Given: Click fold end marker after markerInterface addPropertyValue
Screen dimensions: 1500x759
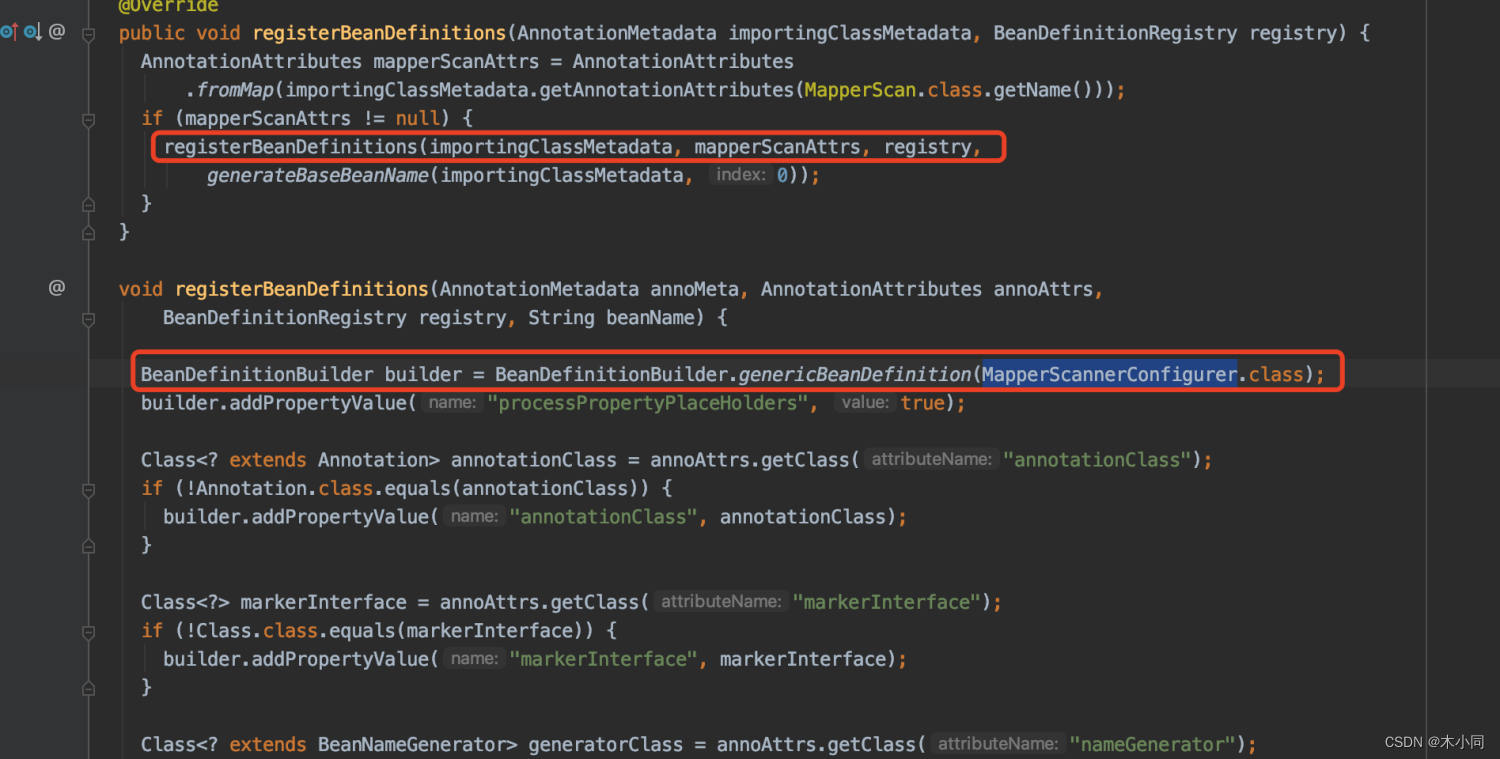Looking at the screenshot, I should click(88, 688).
